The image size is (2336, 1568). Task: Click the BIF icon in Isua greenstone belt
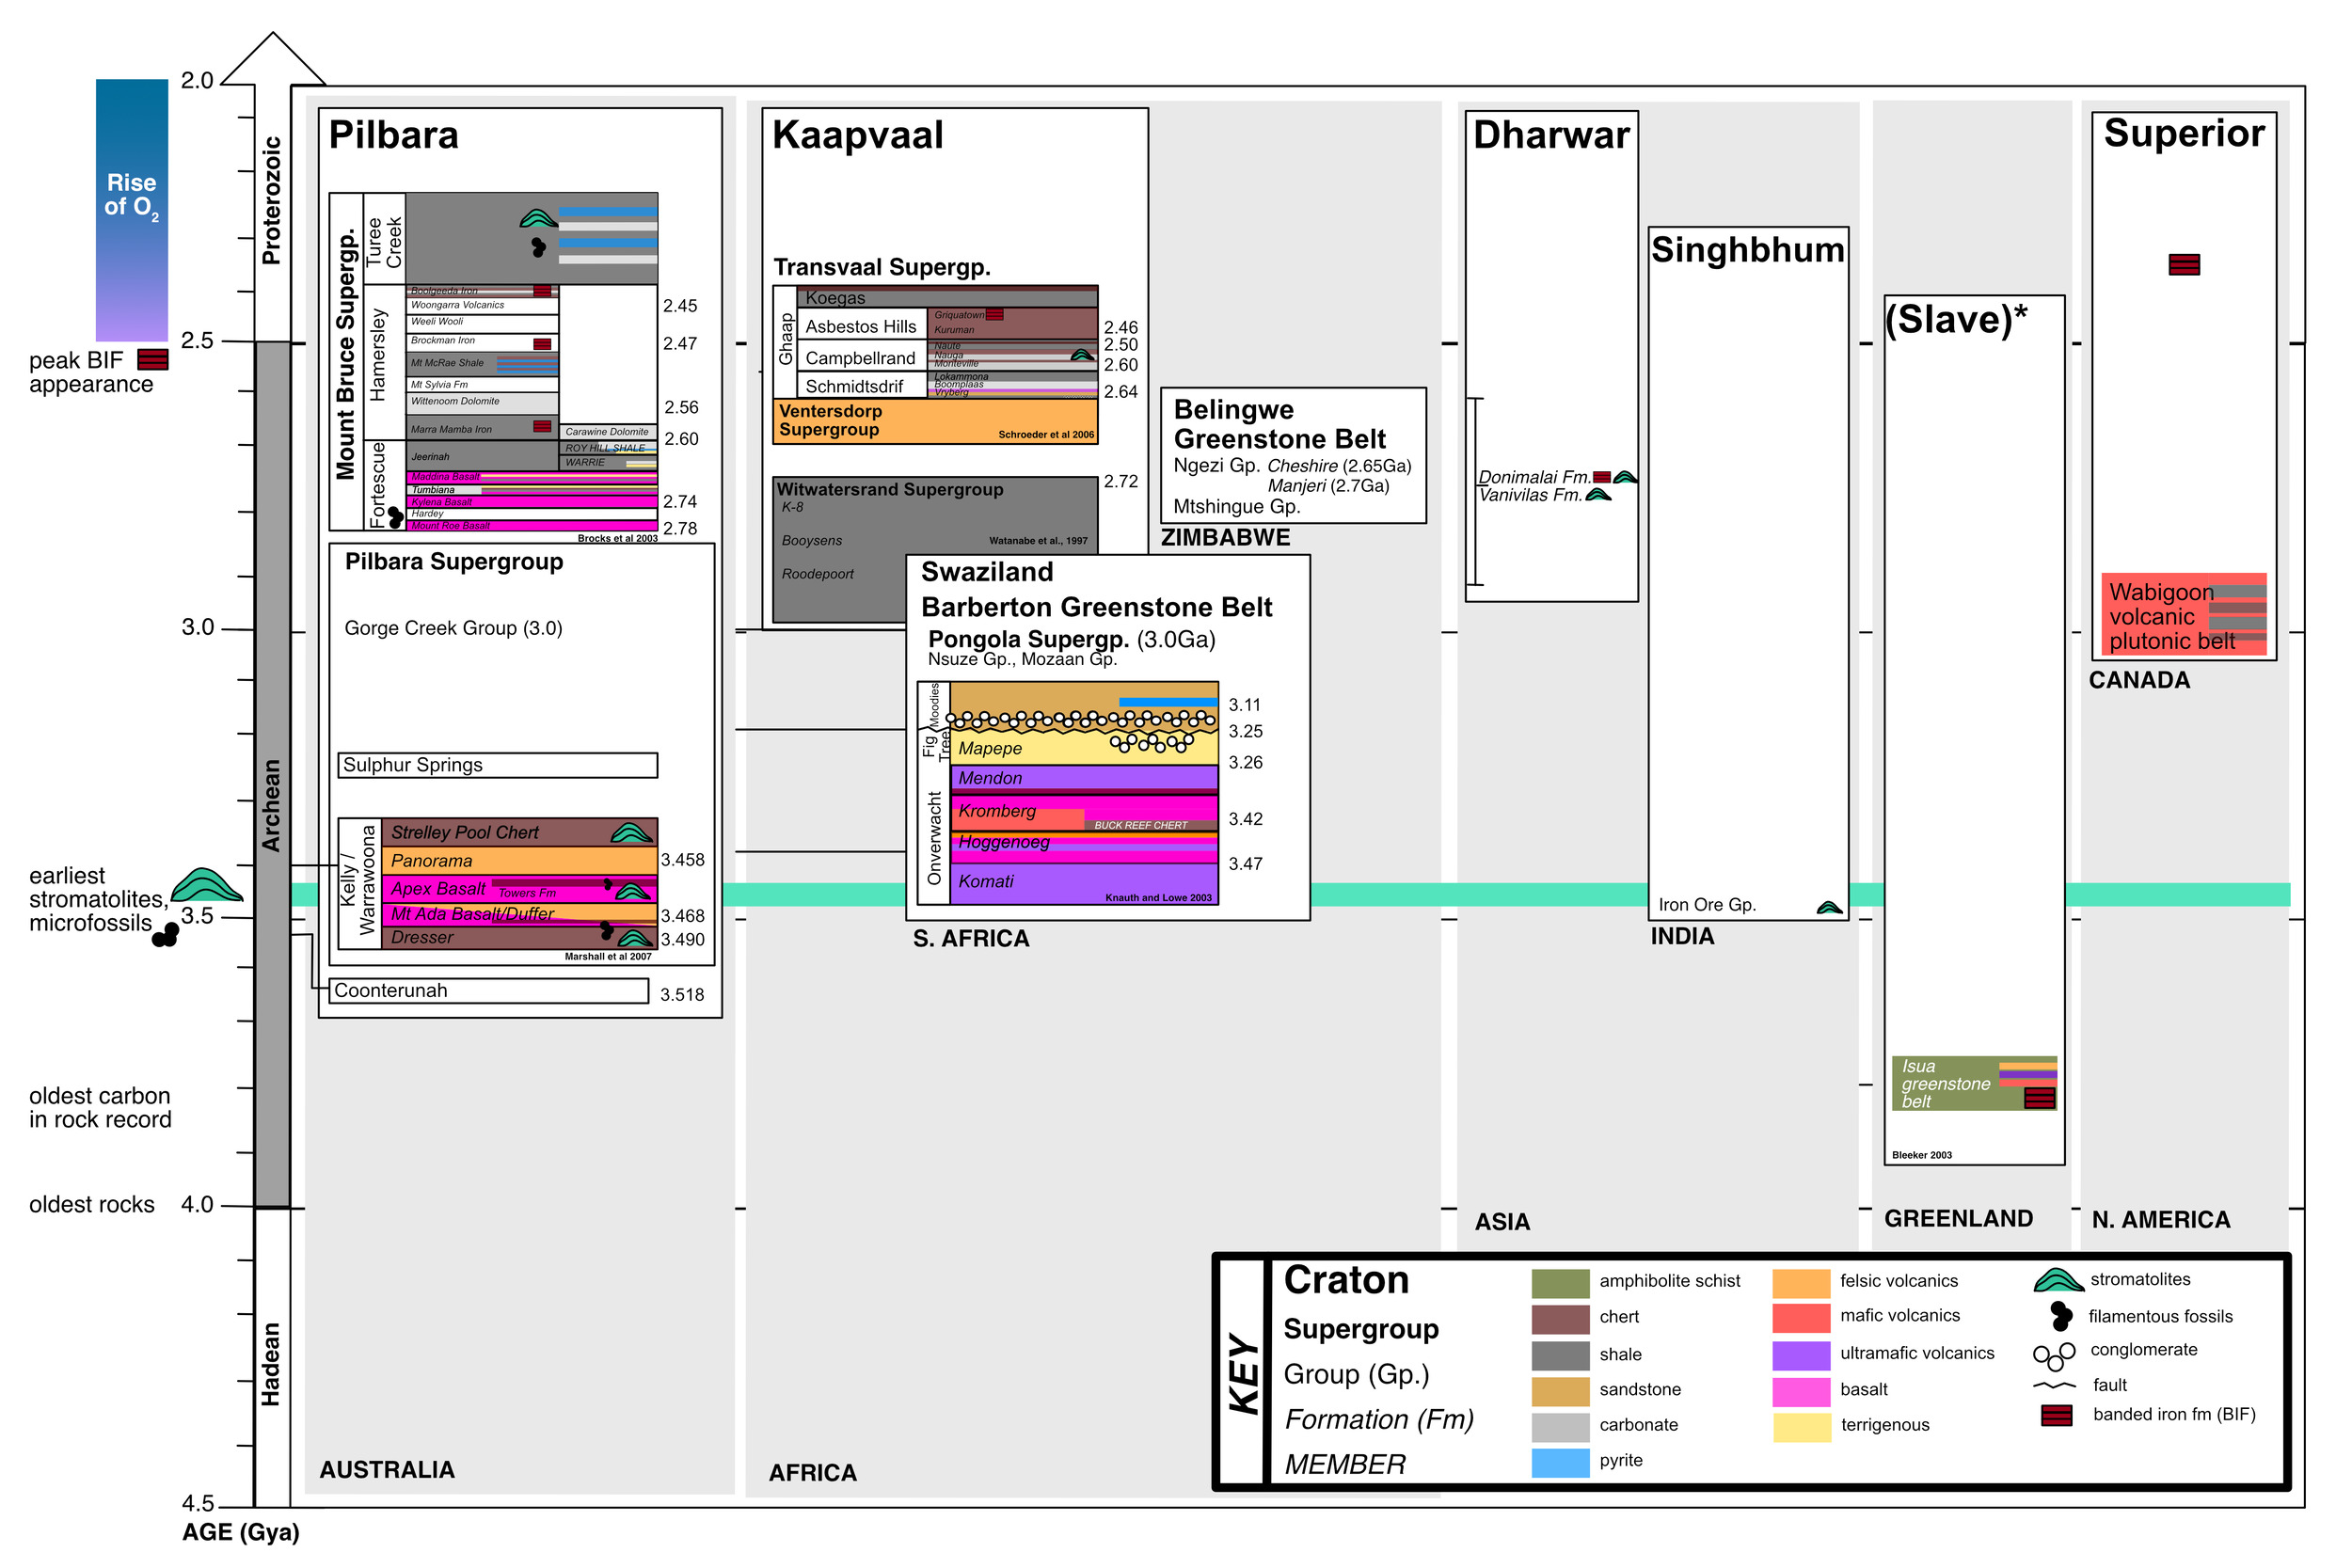(x=2039, y=1098)
